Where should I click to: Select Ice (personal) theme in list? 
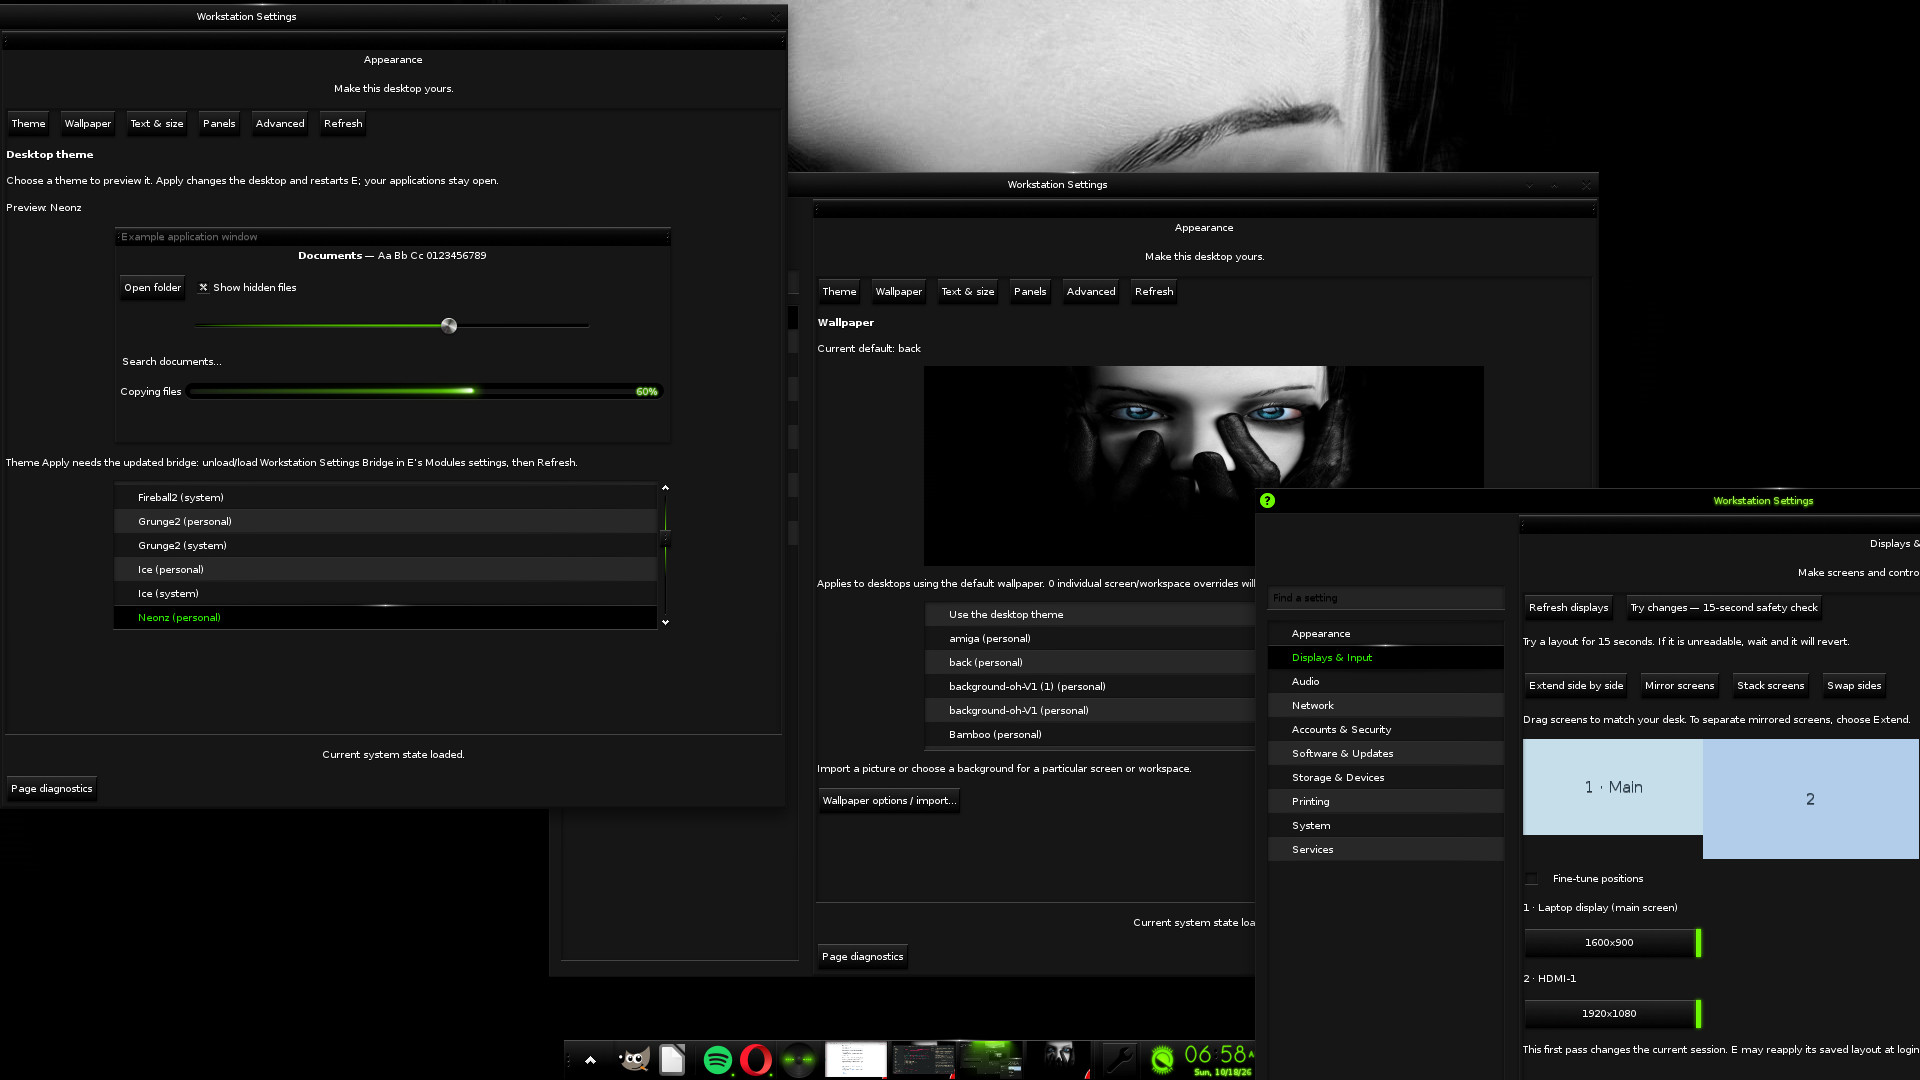[x=385, y=570]
